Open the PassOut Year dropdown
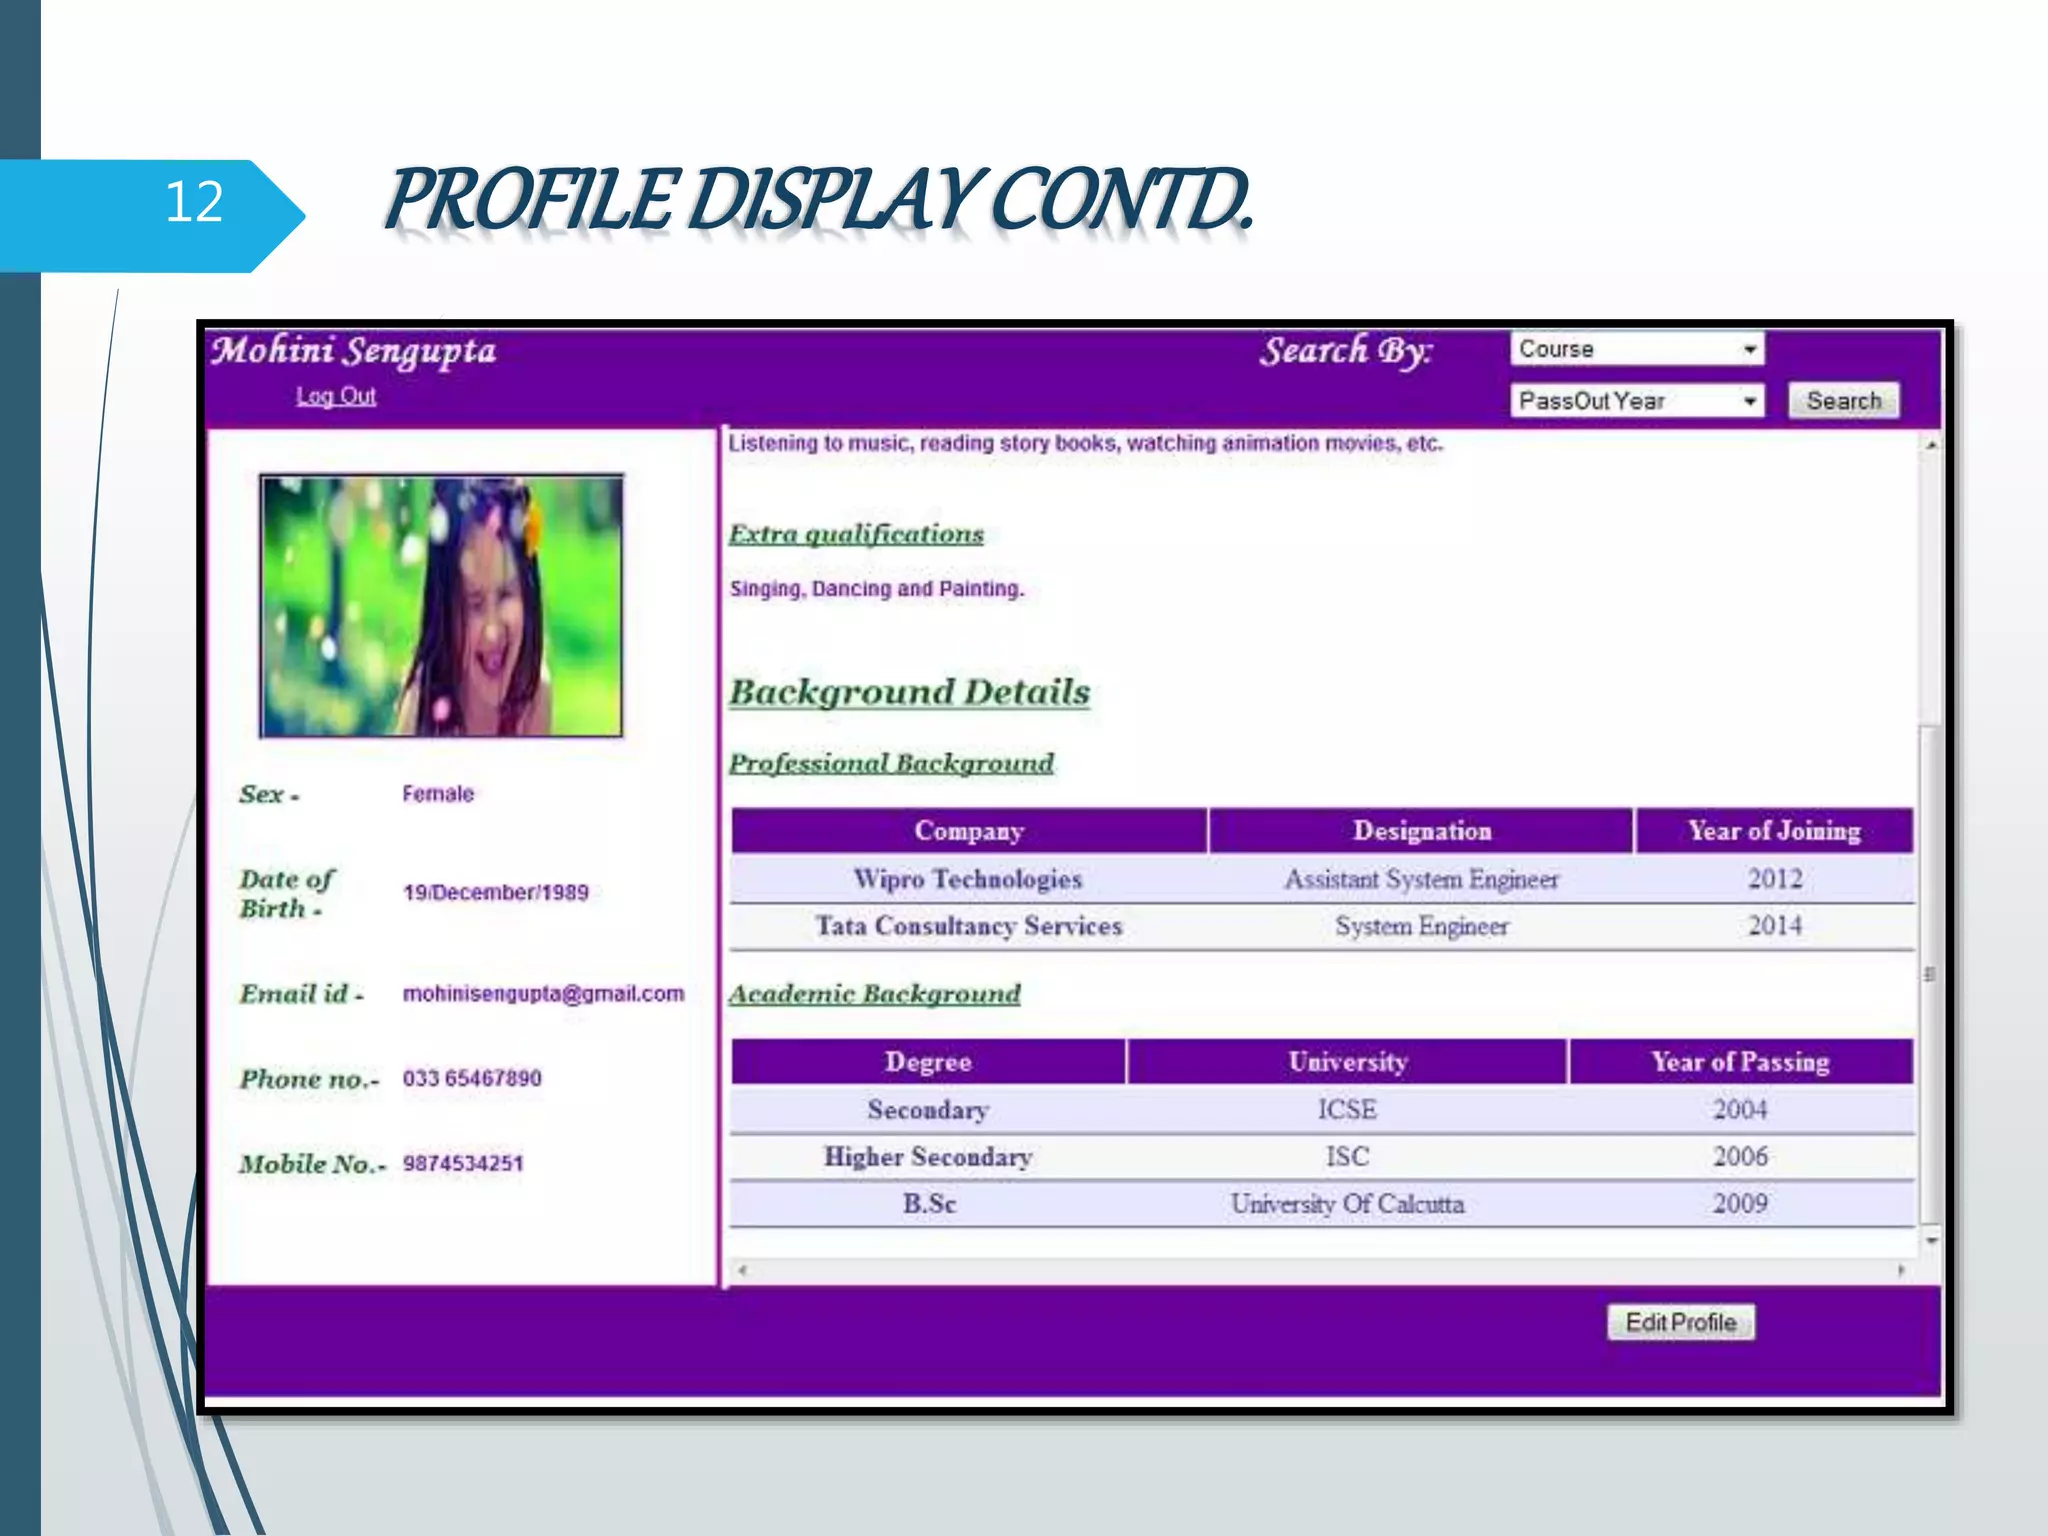 [1637, 401]
